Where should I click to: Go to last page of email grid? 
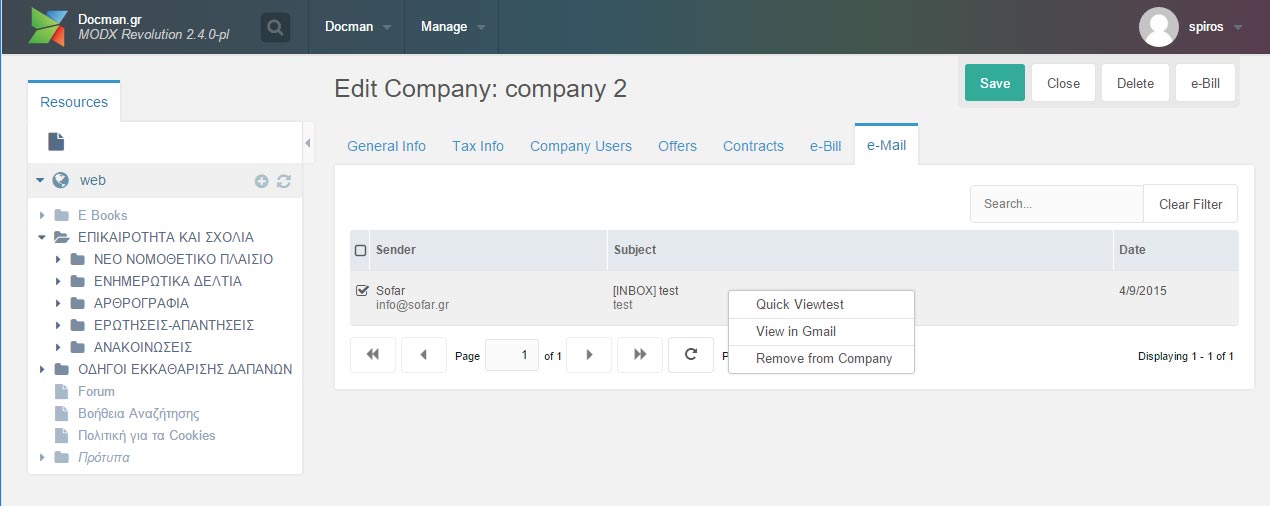(x=640, y=355)
